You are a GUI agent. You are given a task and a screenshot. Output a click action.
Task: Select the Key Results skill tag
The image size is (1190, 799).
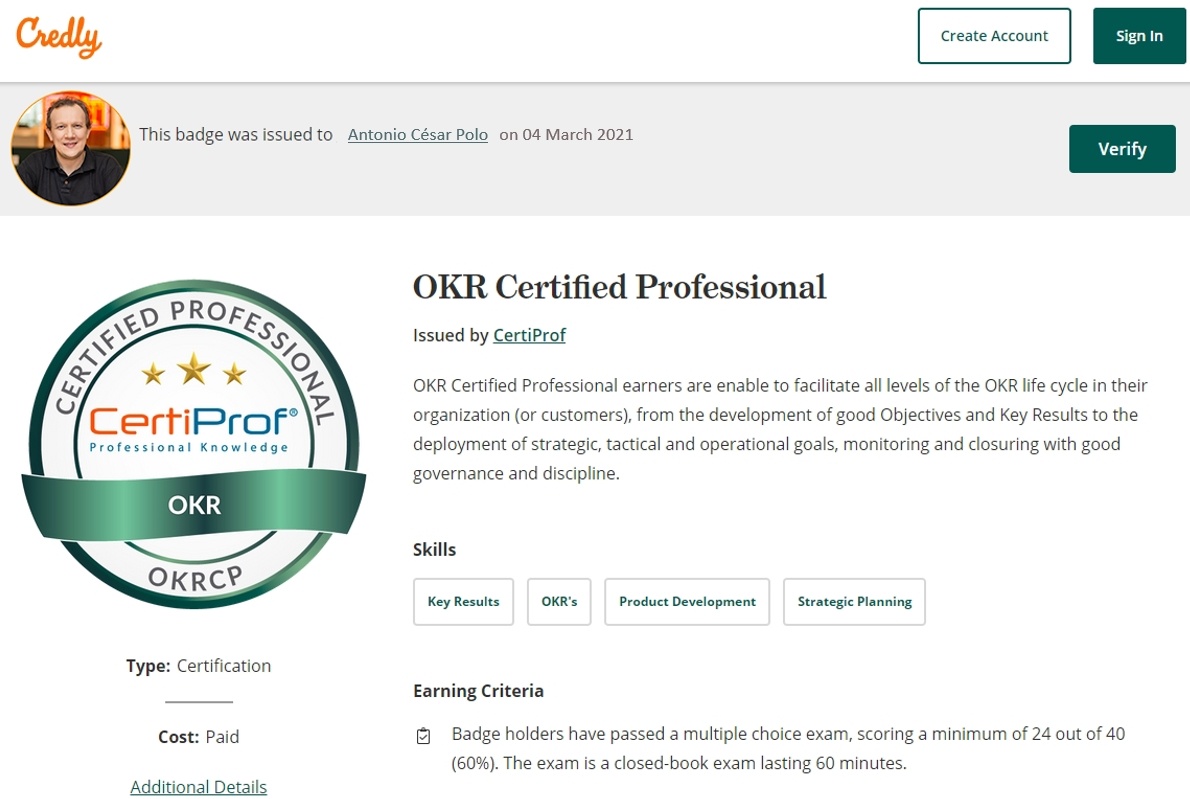pos(463,602)
